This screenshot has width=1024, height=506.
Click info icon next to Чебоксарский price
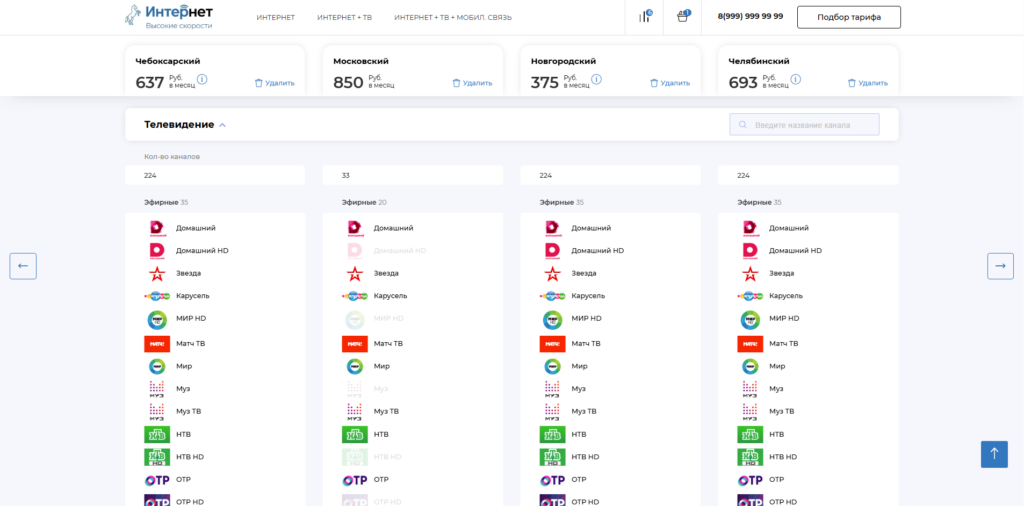[202, 79]
